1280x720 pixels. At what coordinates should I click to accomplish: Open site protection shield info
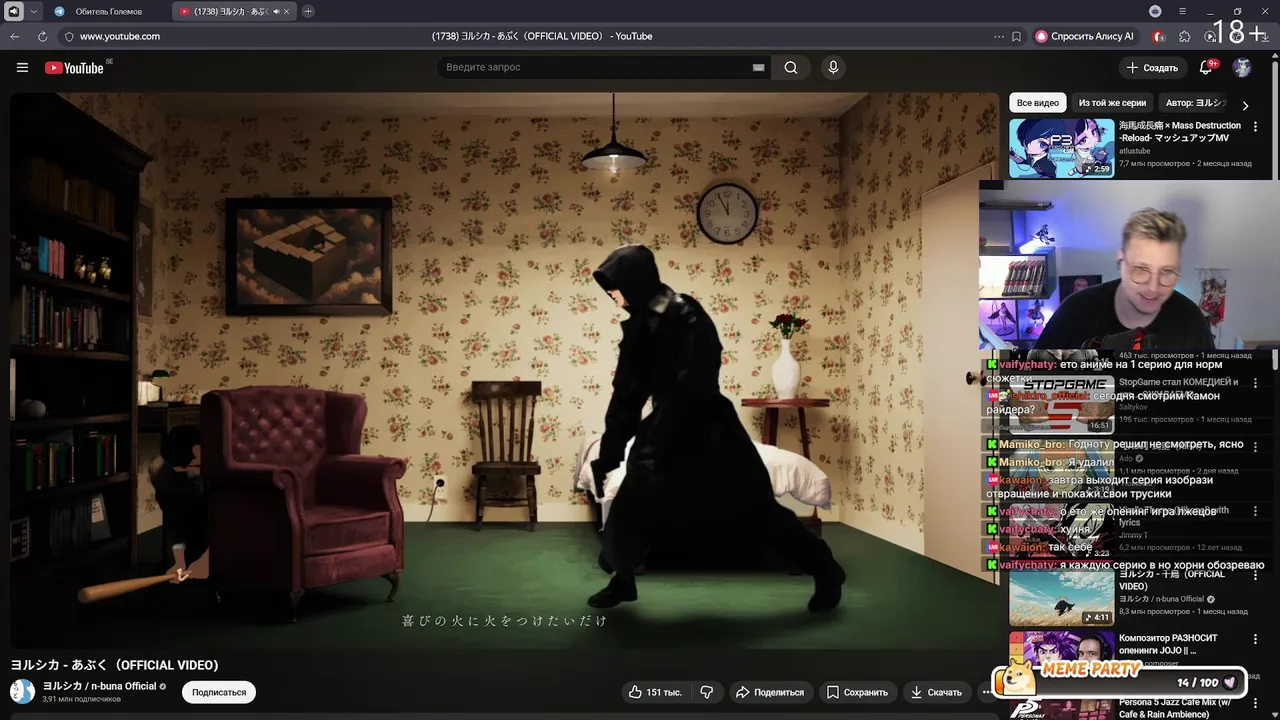pyautogui.click(x=69, y=36)
